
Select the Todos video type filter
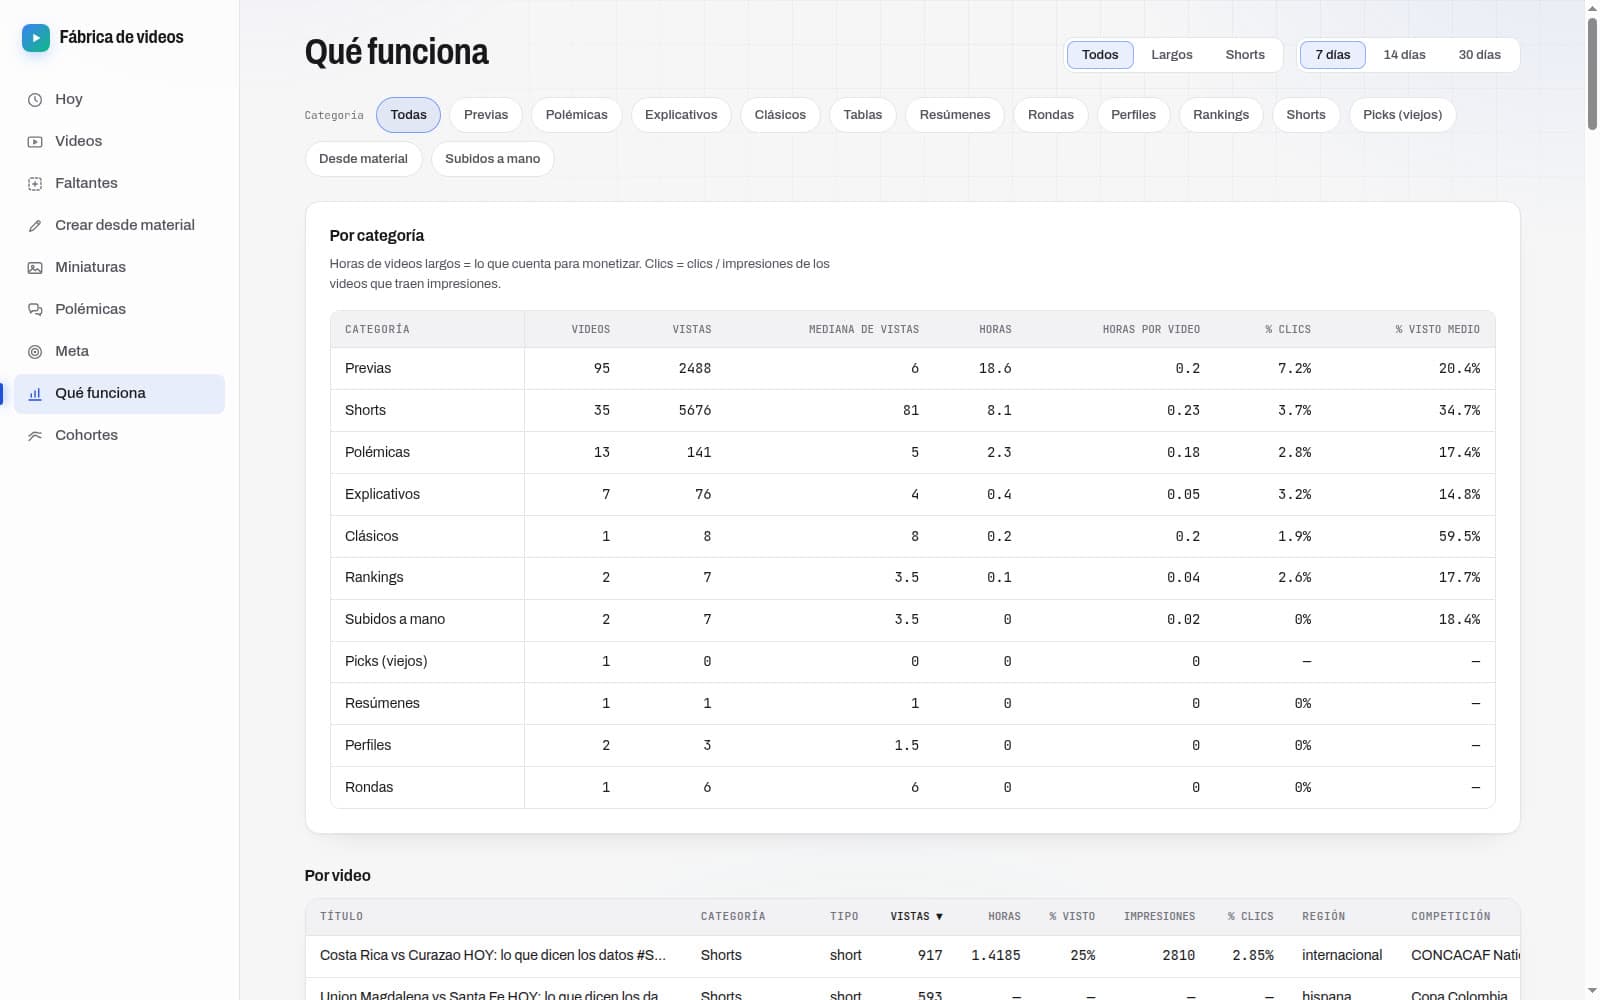(x=1100, y=55)
